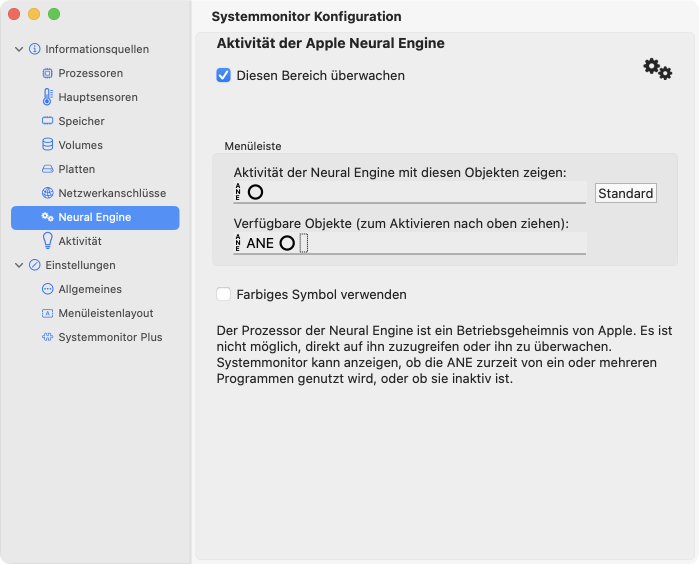Click the Betriebsgeheimnis explanation paragraph
The image size is (699, 564).
(x=444, y=354)
